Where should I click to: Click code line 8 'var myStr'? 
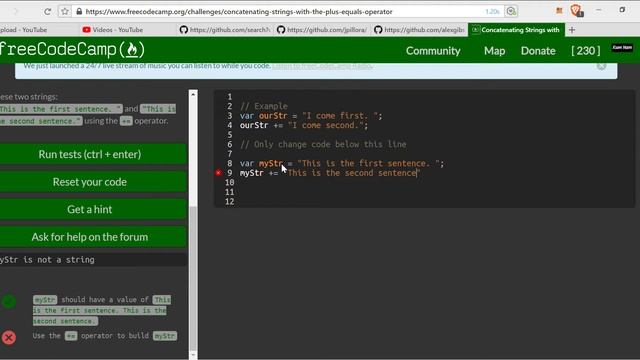pyautogui.click(x=342, y=164)
